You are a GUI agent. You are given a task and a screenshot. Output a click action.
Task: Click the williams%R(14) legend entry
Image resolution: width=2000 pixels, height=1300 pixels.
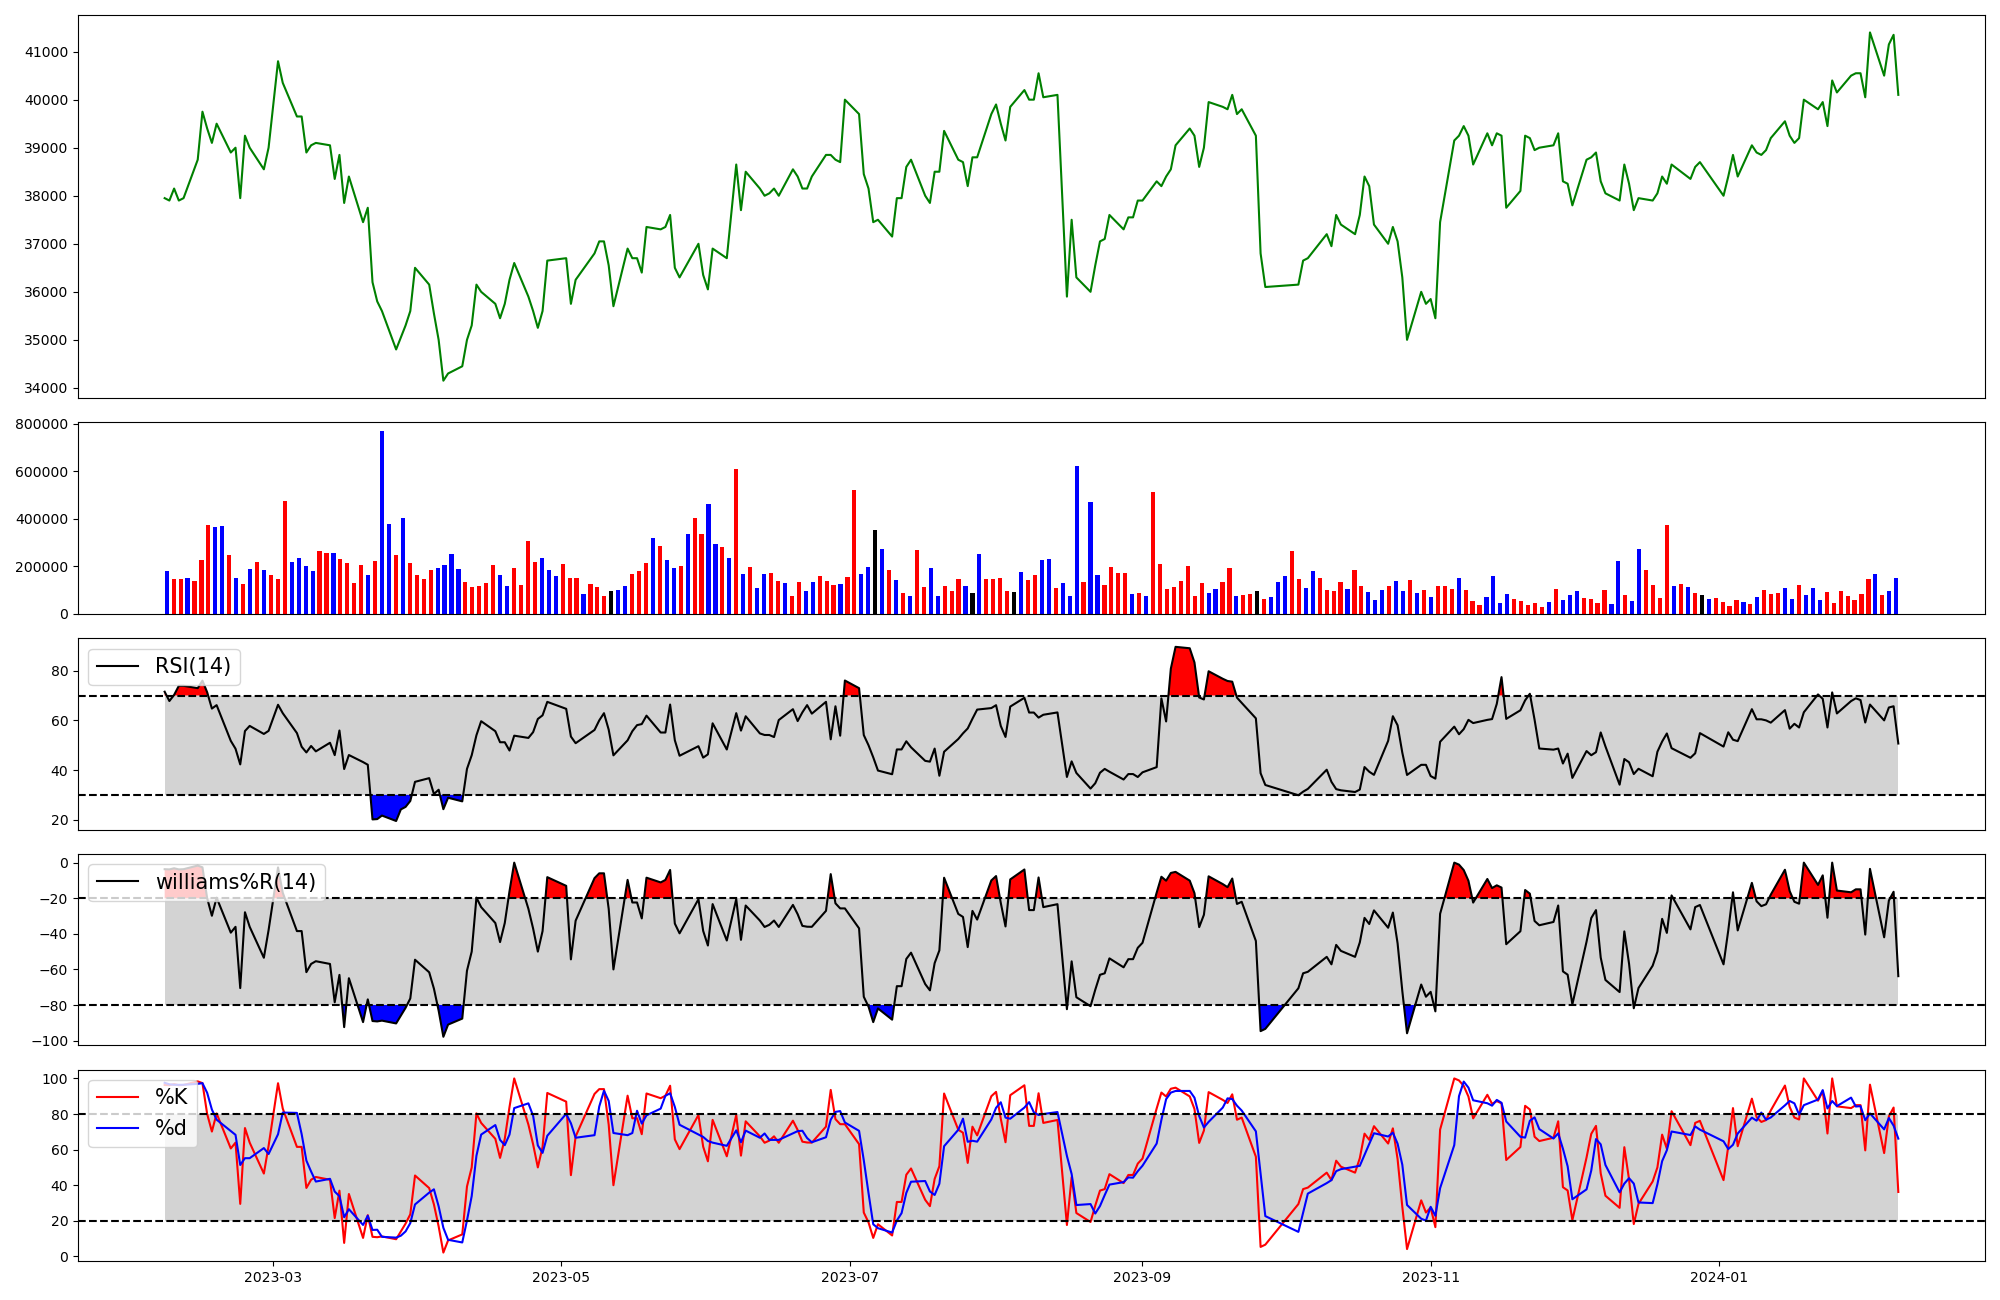(x=235, y=882)
